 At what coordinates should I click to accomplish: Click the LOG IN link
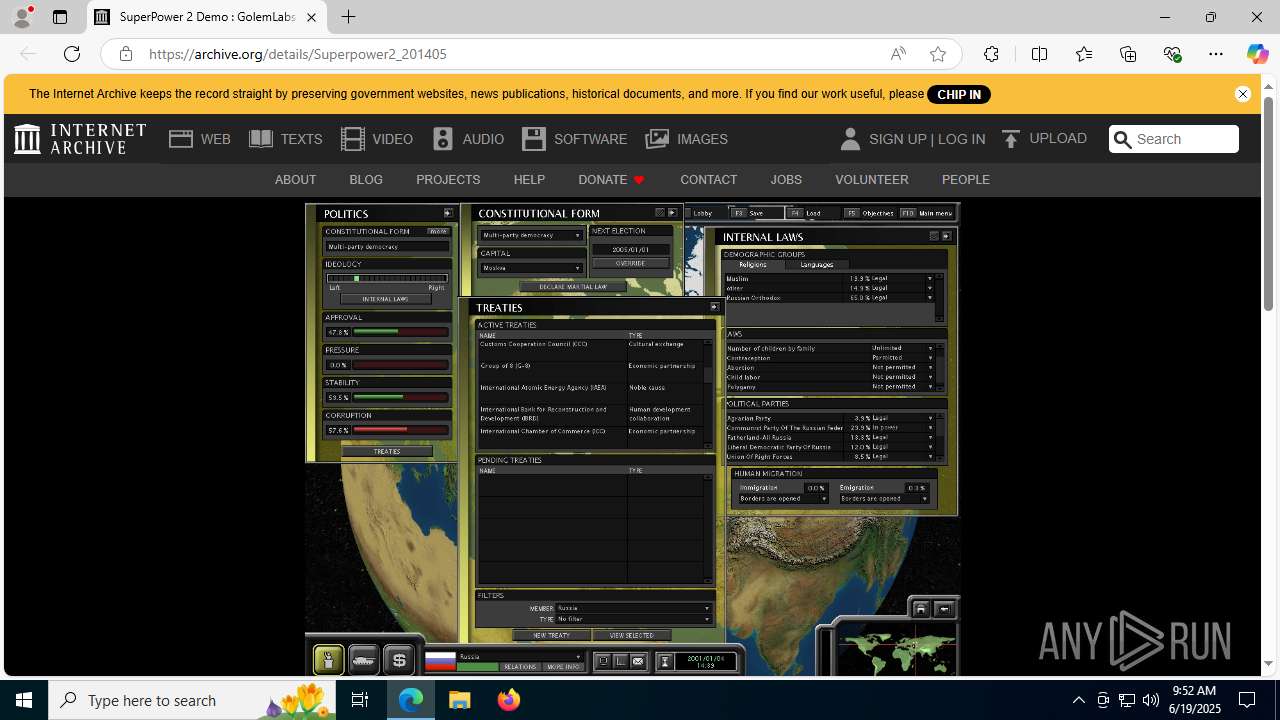tap(962, 139)
